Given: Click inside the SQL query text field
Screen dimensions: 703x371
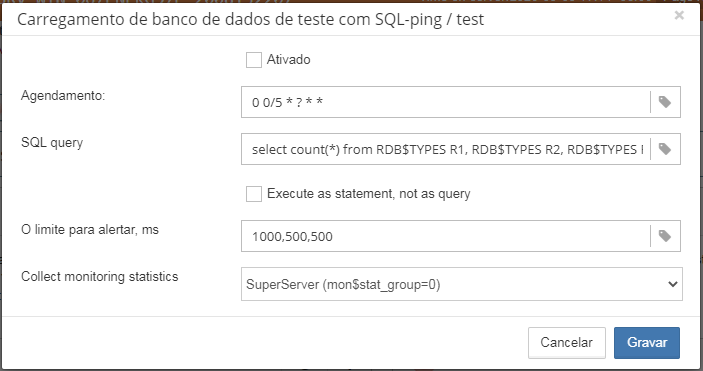Looking at the screenshot, I should 446,149.
